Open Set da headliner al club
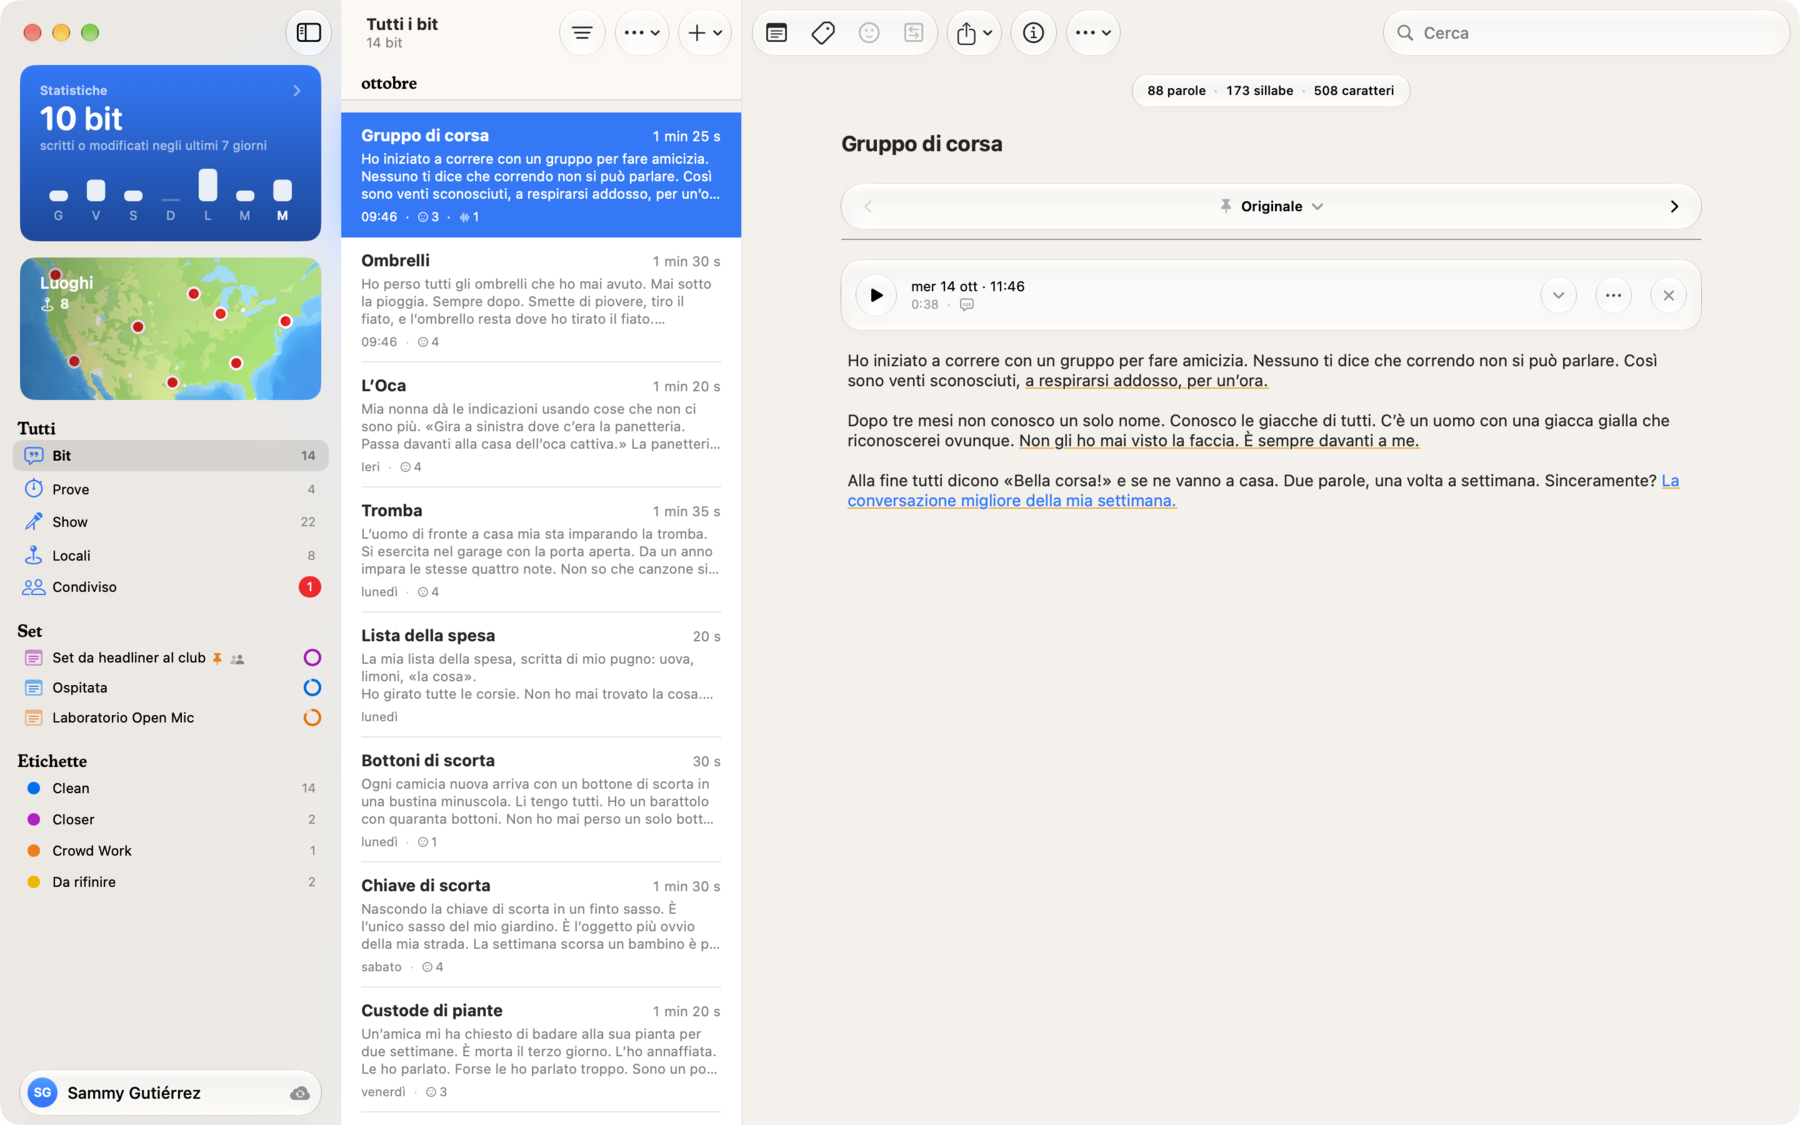Image resolution: width=1800 pixels, height=1125 pixels. pyautogui.click(x=170, y=657)
